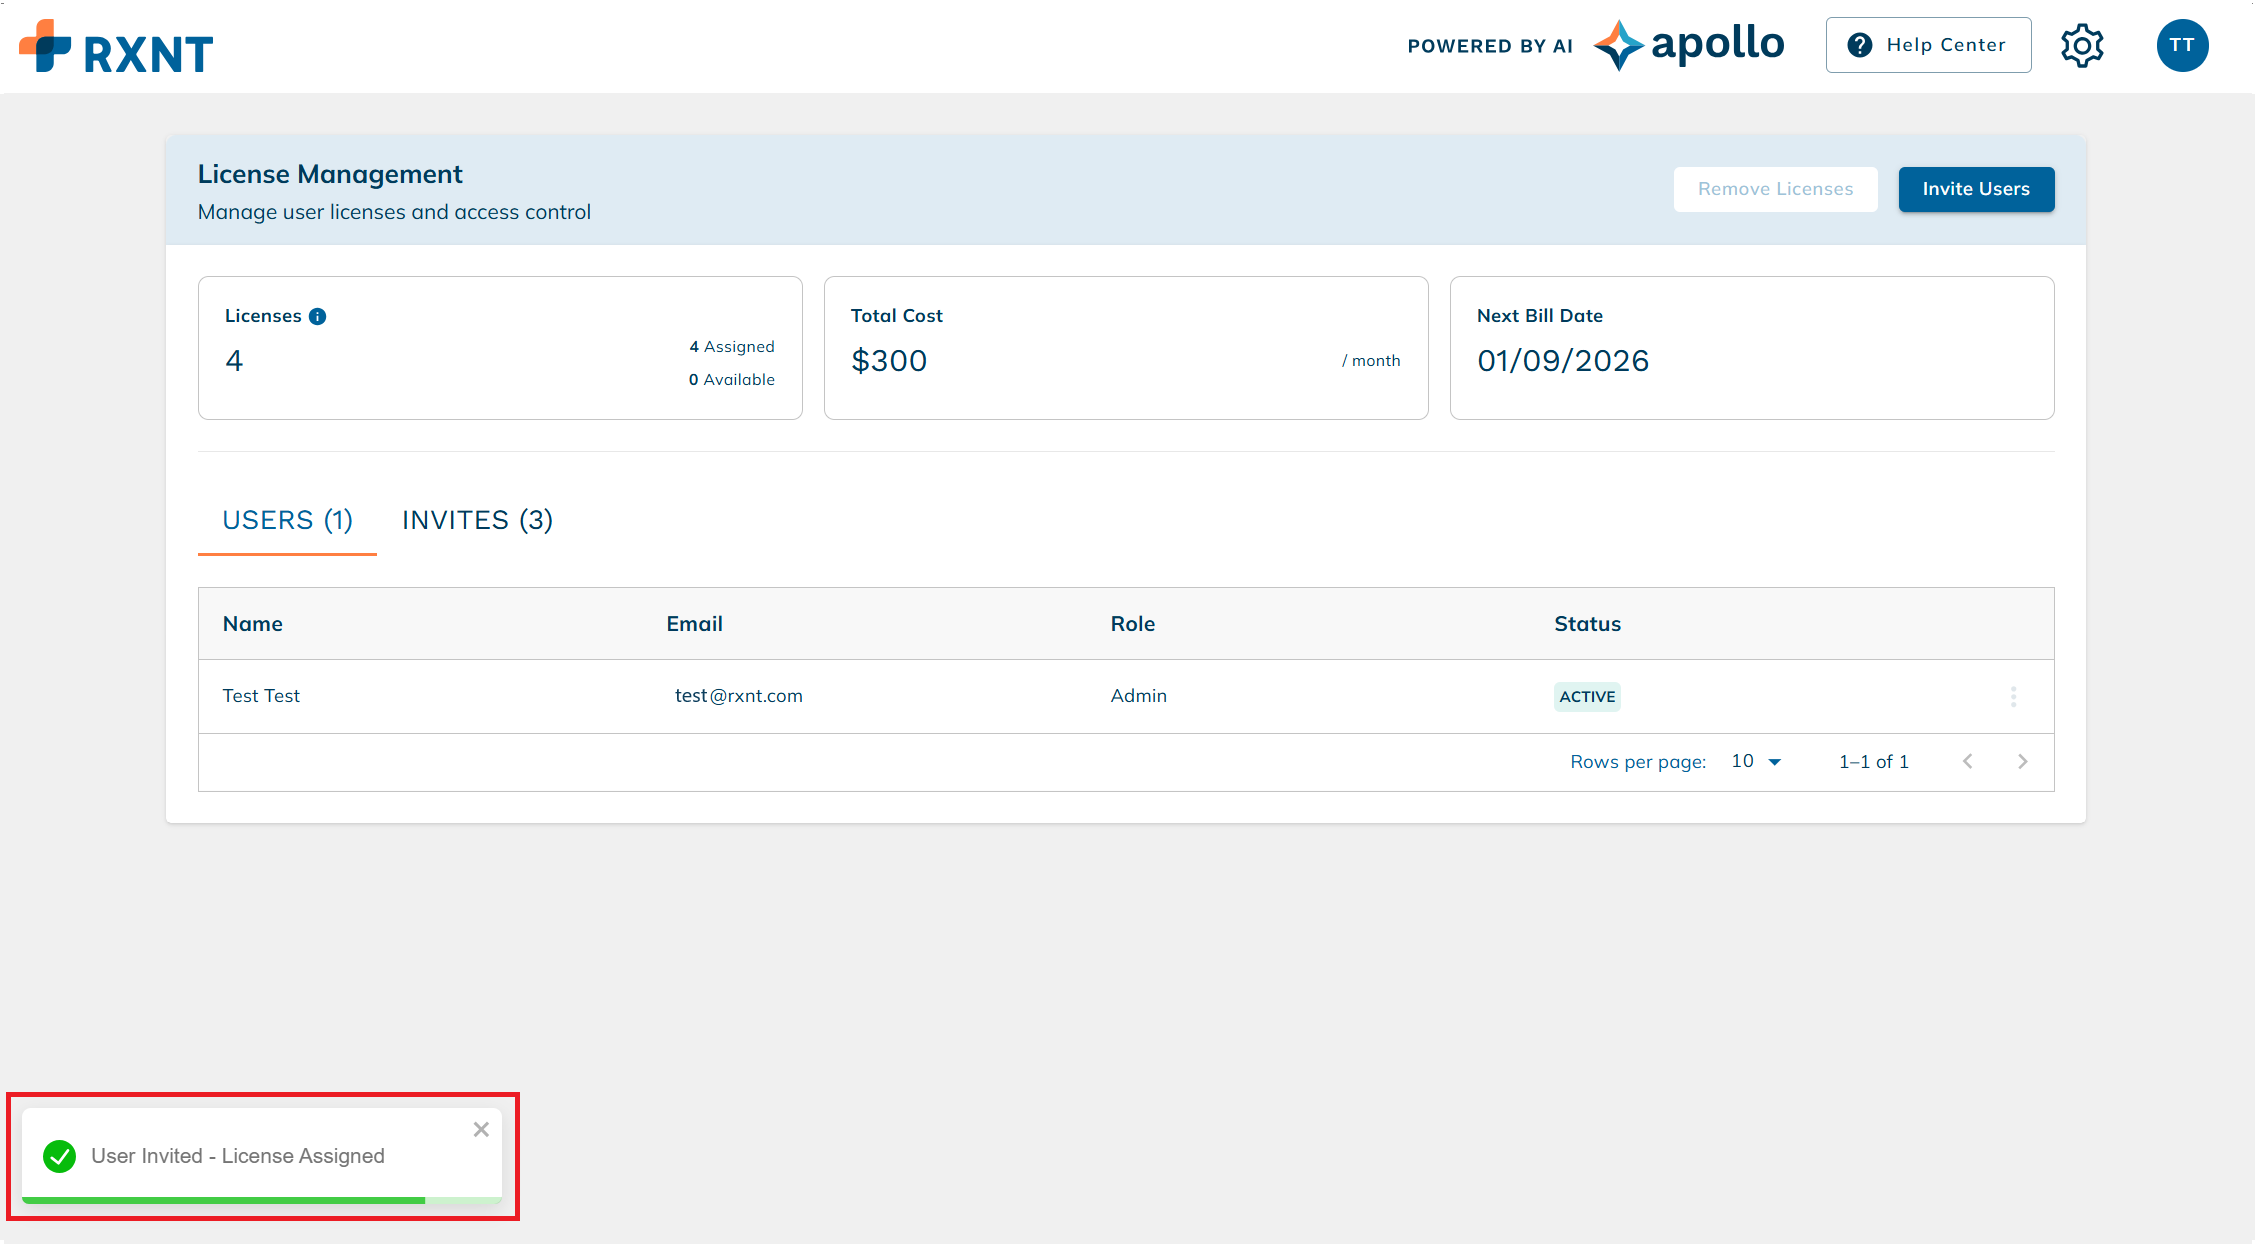Go to the previous page of users

point(1967,761)
